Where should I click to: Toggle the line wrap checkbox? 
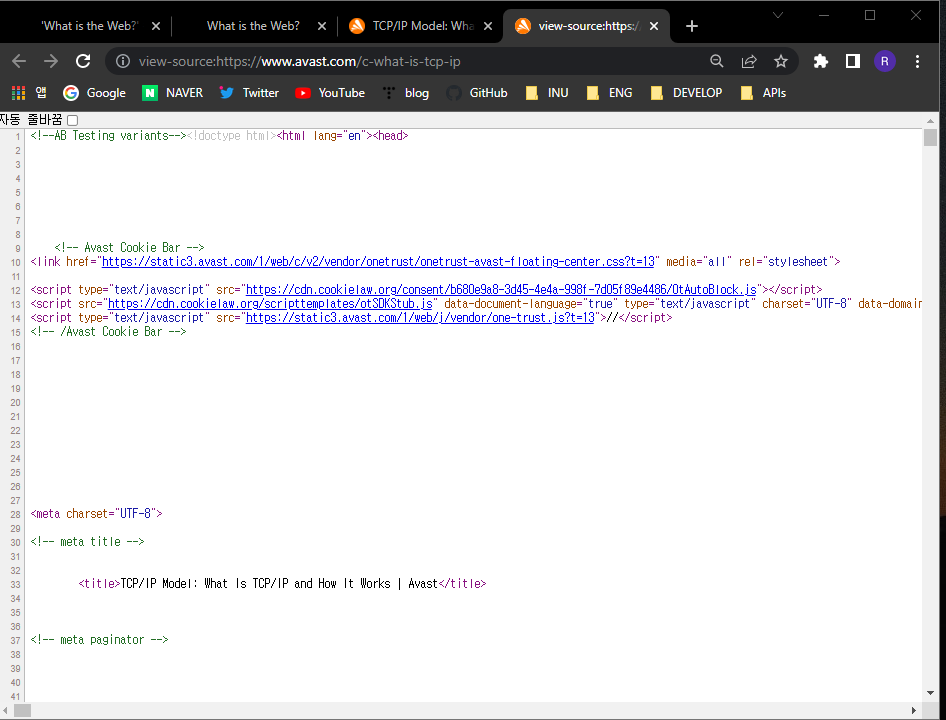72,120
